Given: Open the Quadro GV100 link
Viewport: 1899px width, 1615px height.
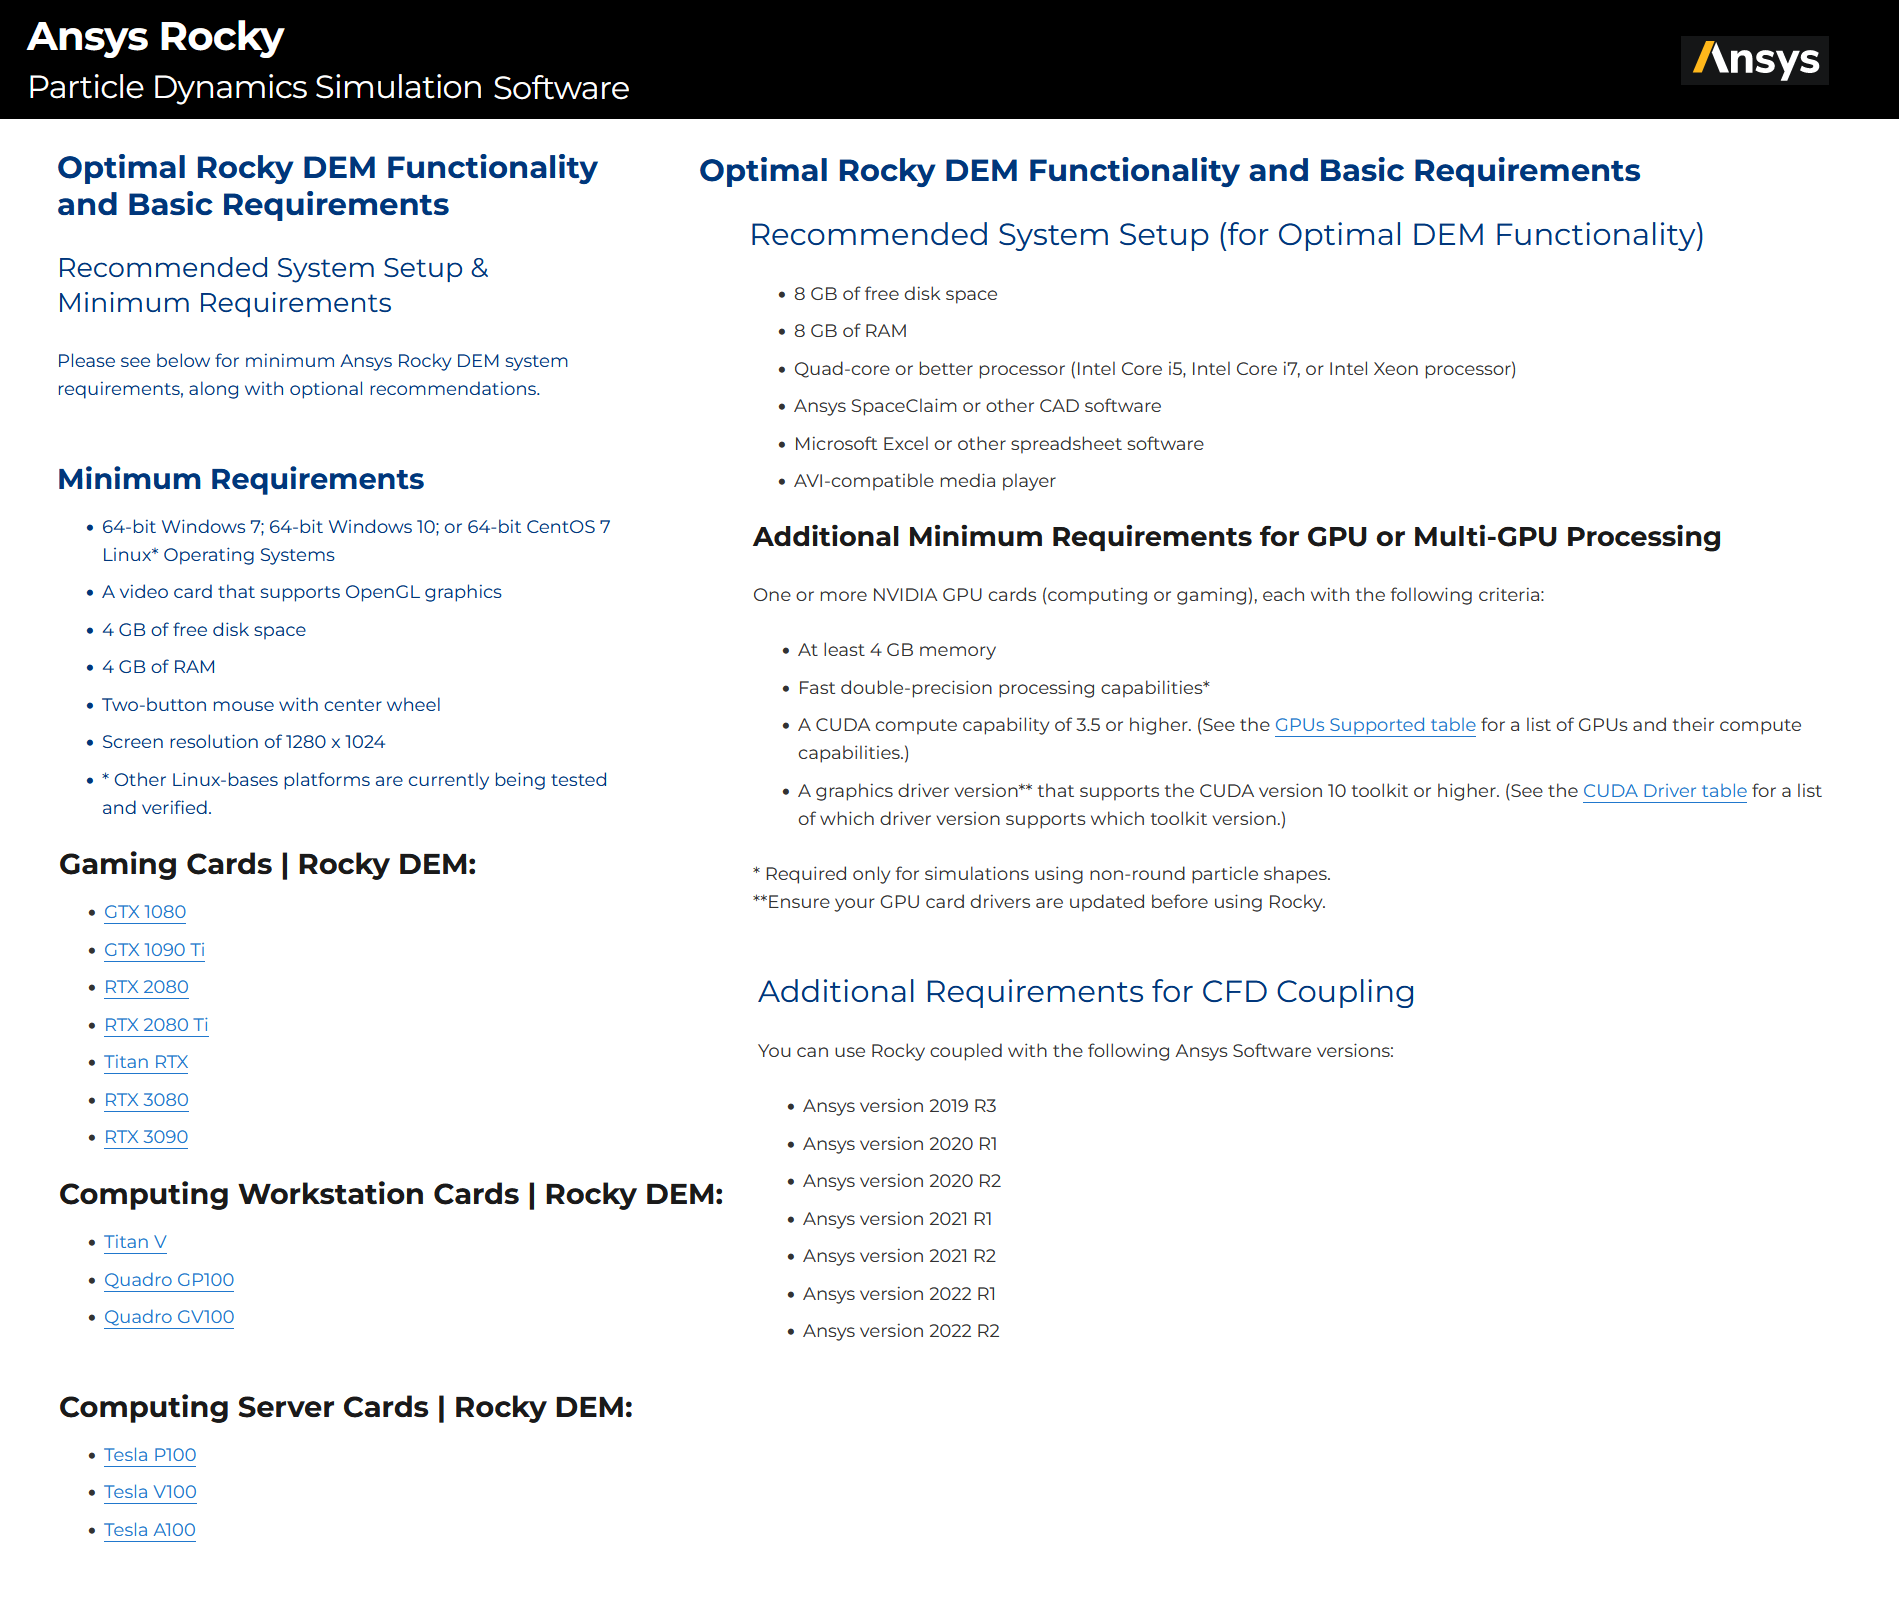Looking at the screenshot, I should (x=169, y=1317).
